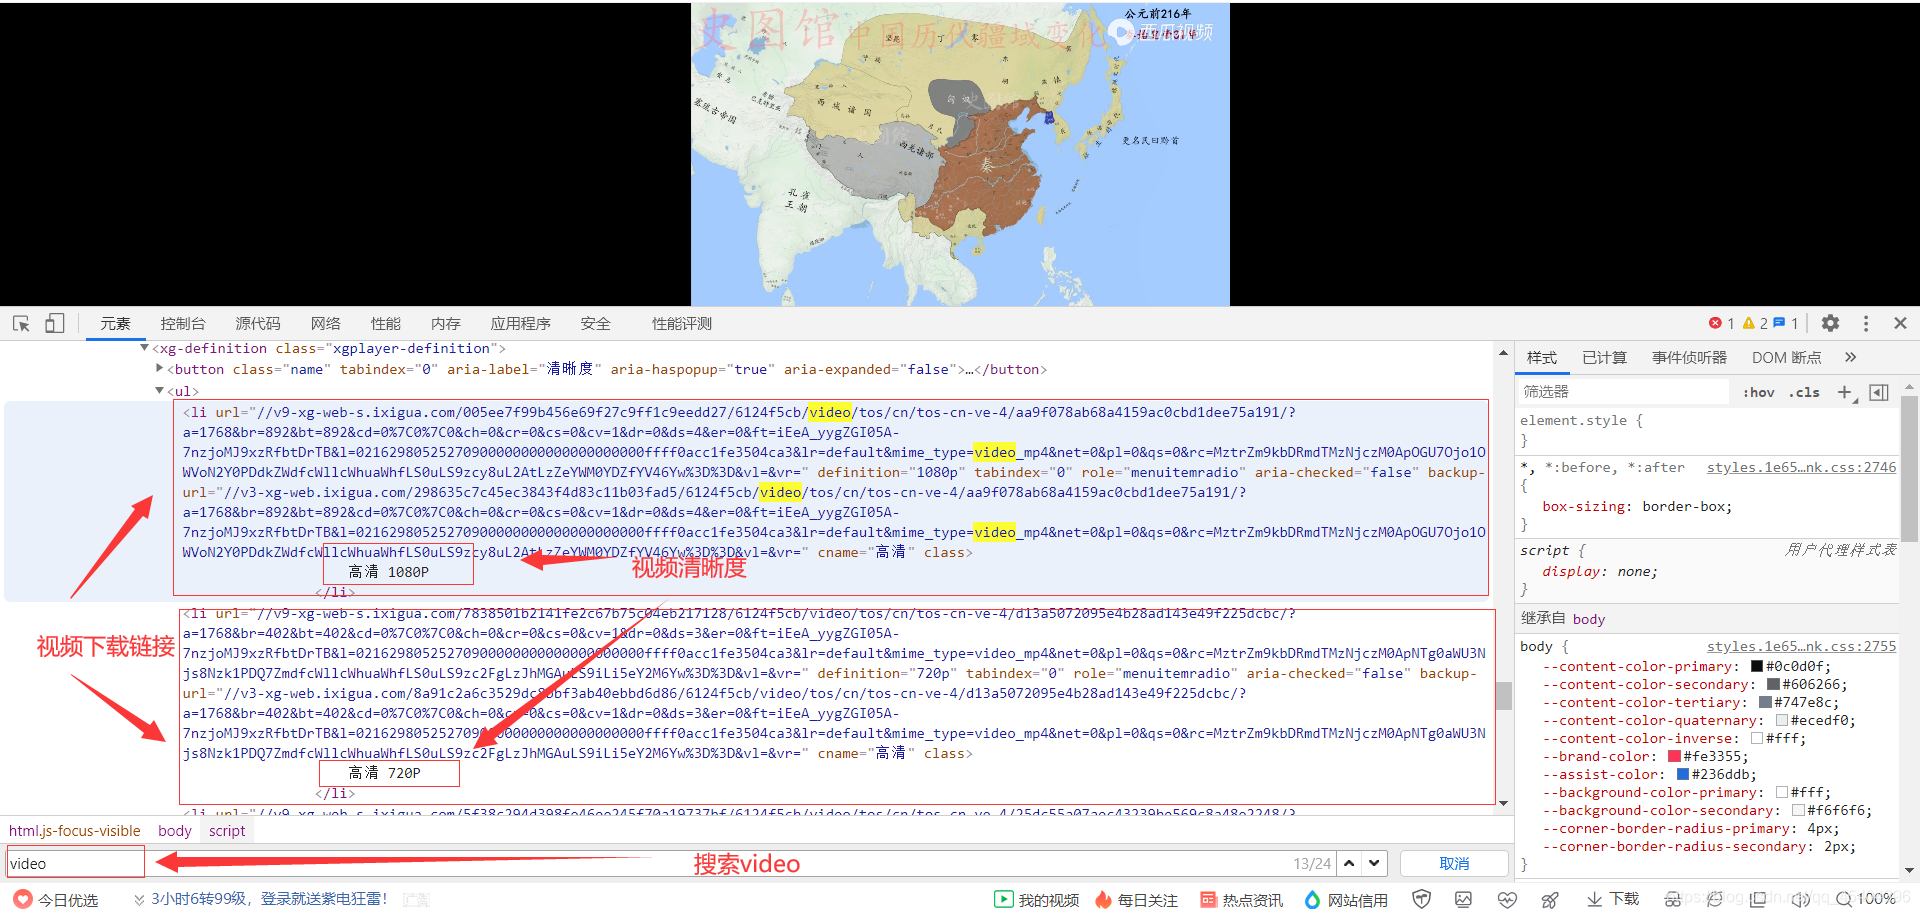Screen dimensions: 1920x915
Task: Click the historical map video frame
Action: point(960,154)
